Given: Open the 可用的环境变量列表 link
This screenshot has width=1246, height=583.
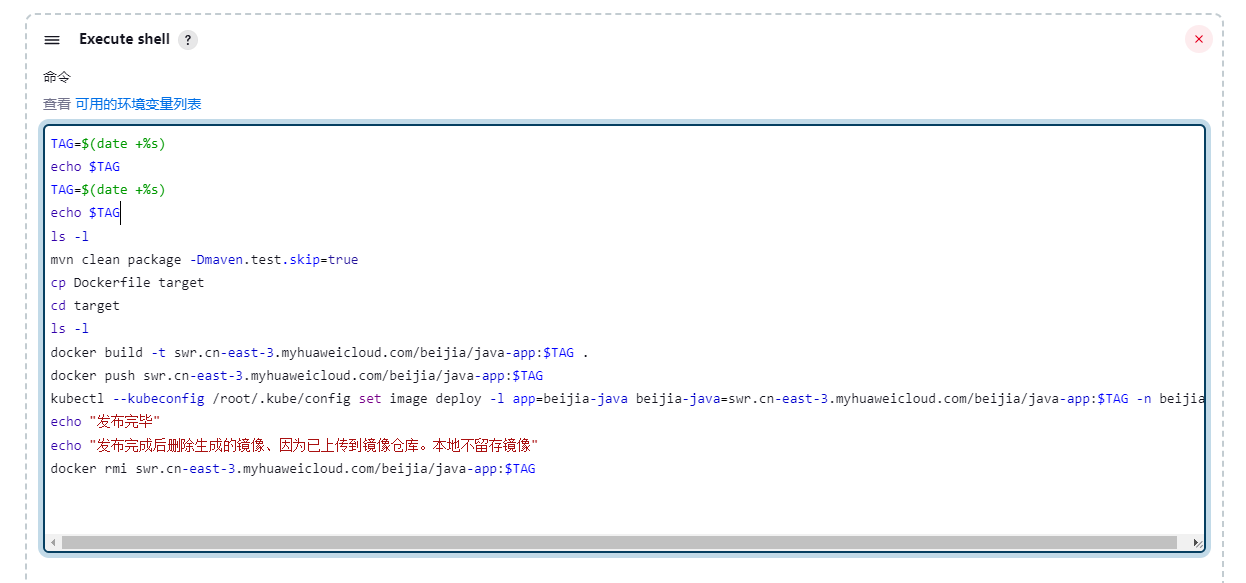Looking at the screenshot, I should (x=138, y=104).
